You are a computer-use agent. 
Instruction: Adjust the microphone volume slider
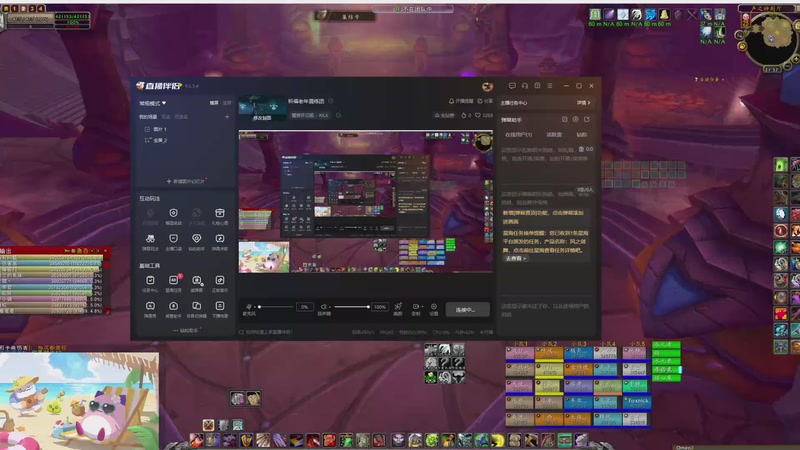coord(276,307)
